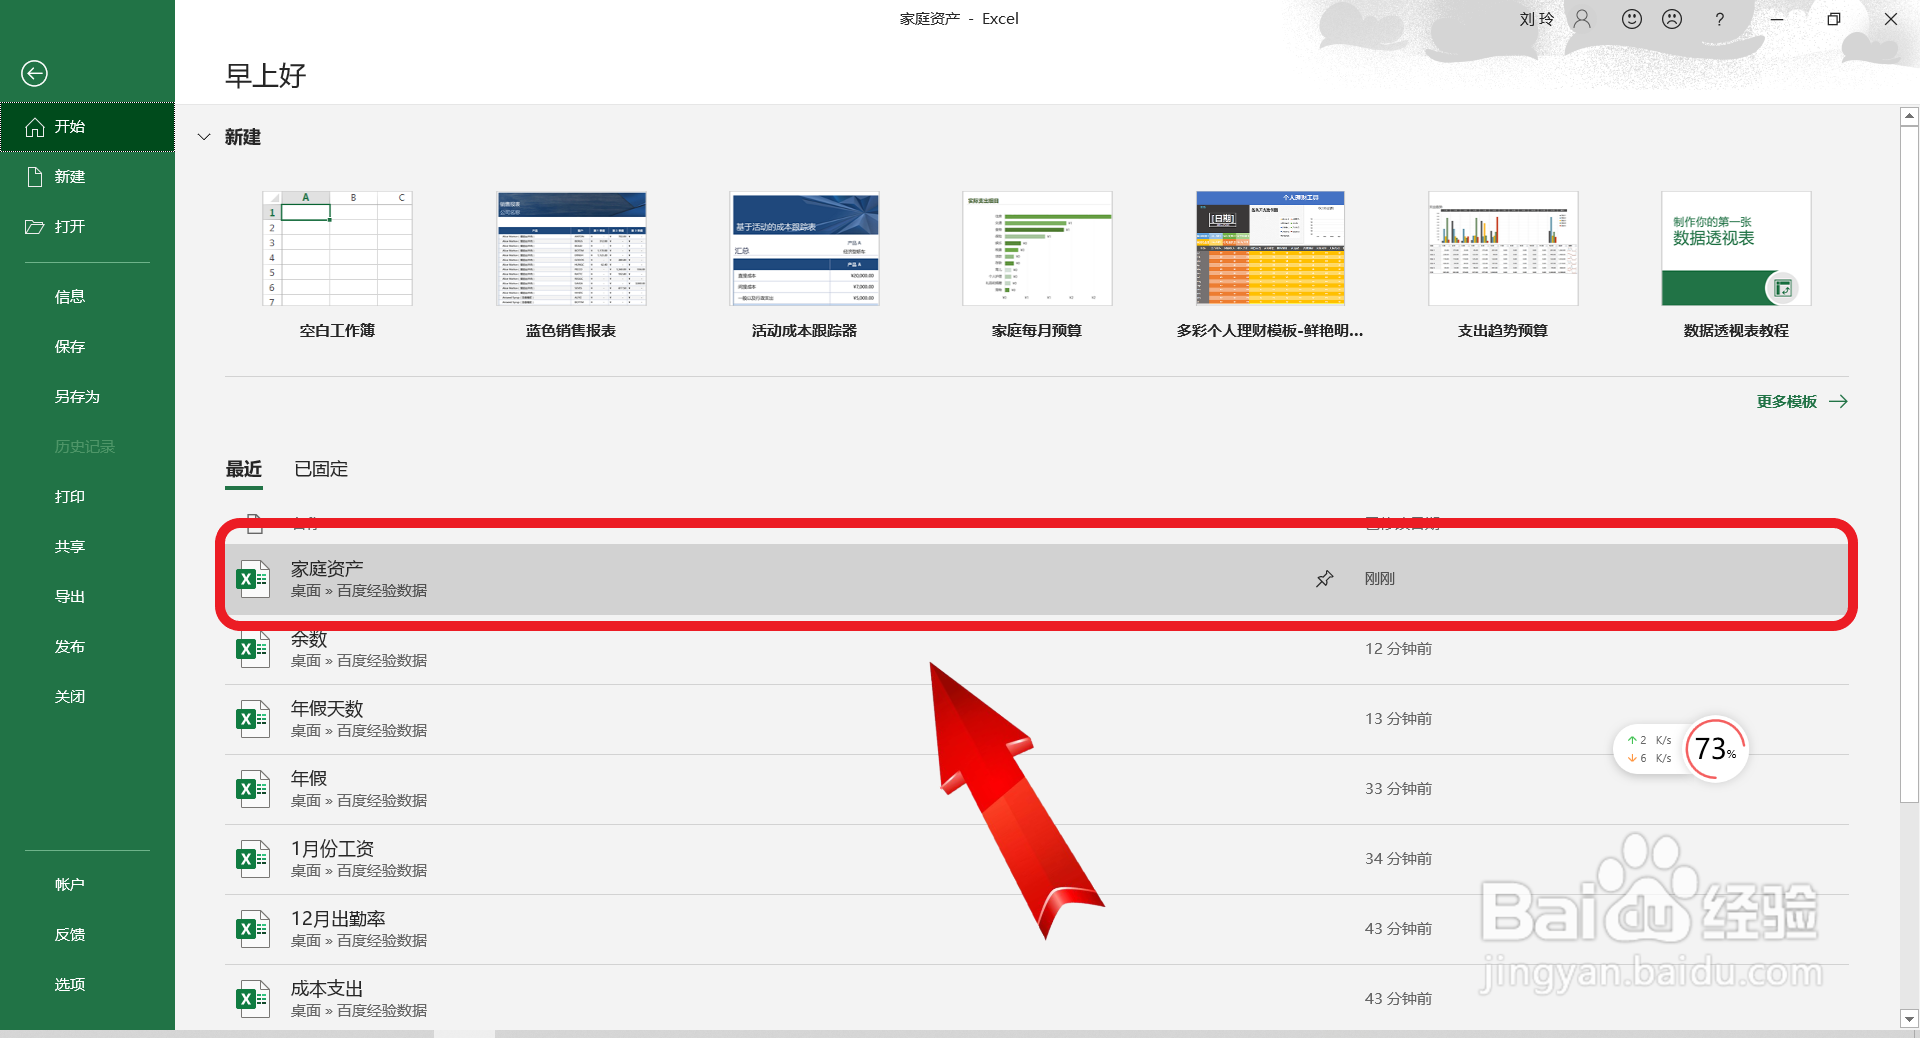The image size is (1928, 1038).
Task: Click the back arrow circle icon
Action: tap(34, 73)
